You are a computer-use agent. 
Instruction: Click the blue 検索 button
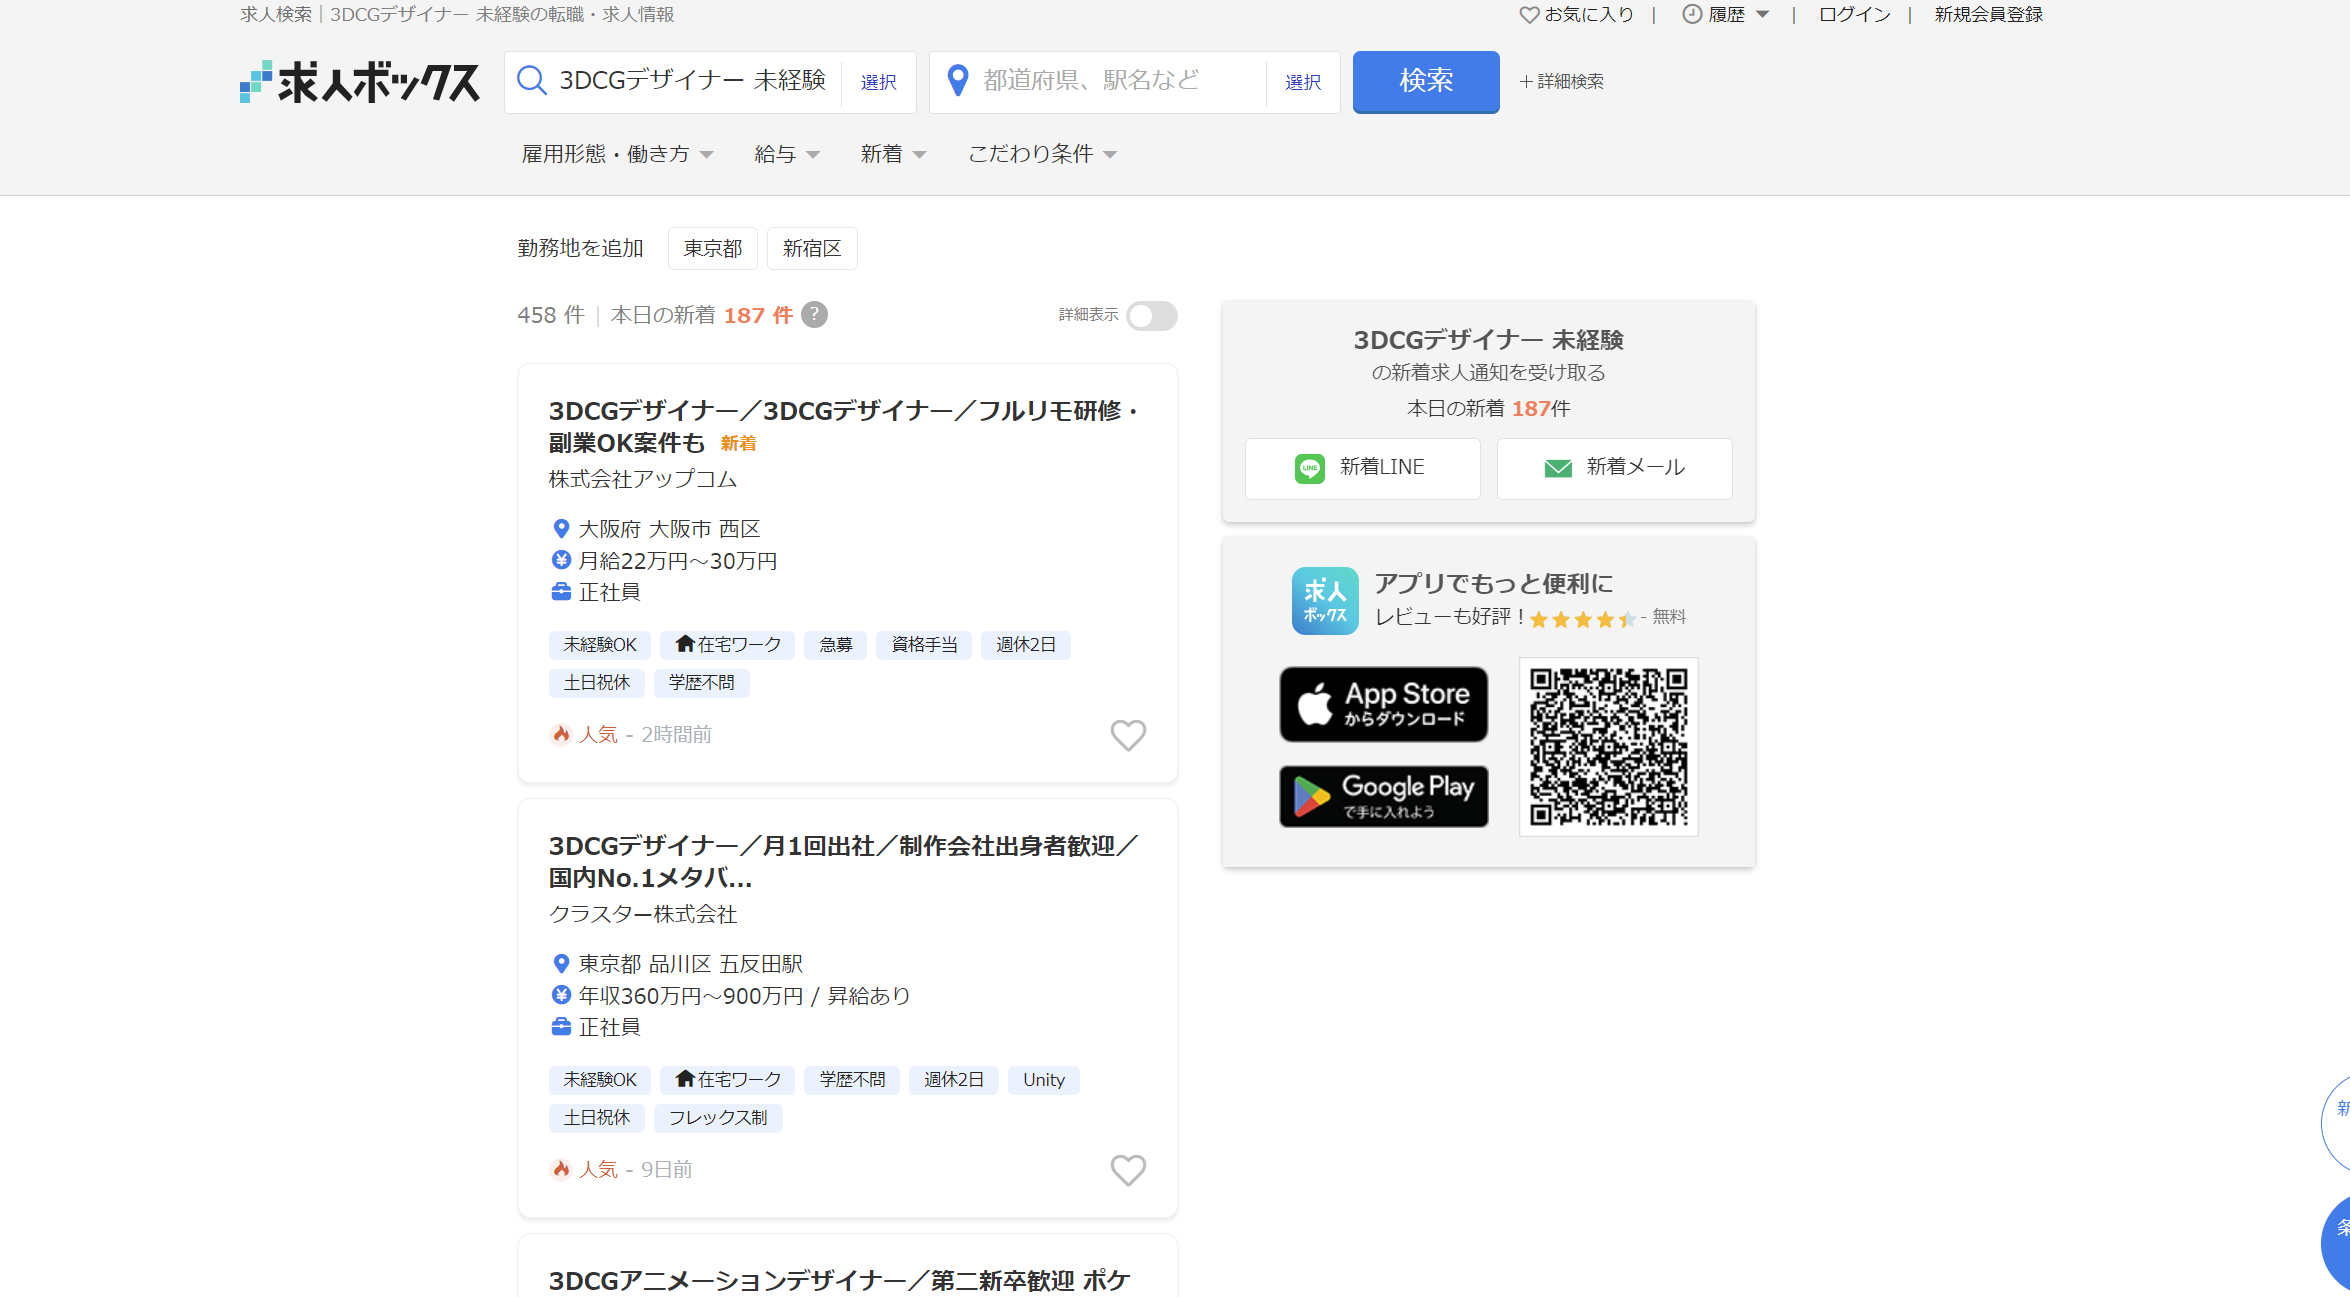(1426, 82)
